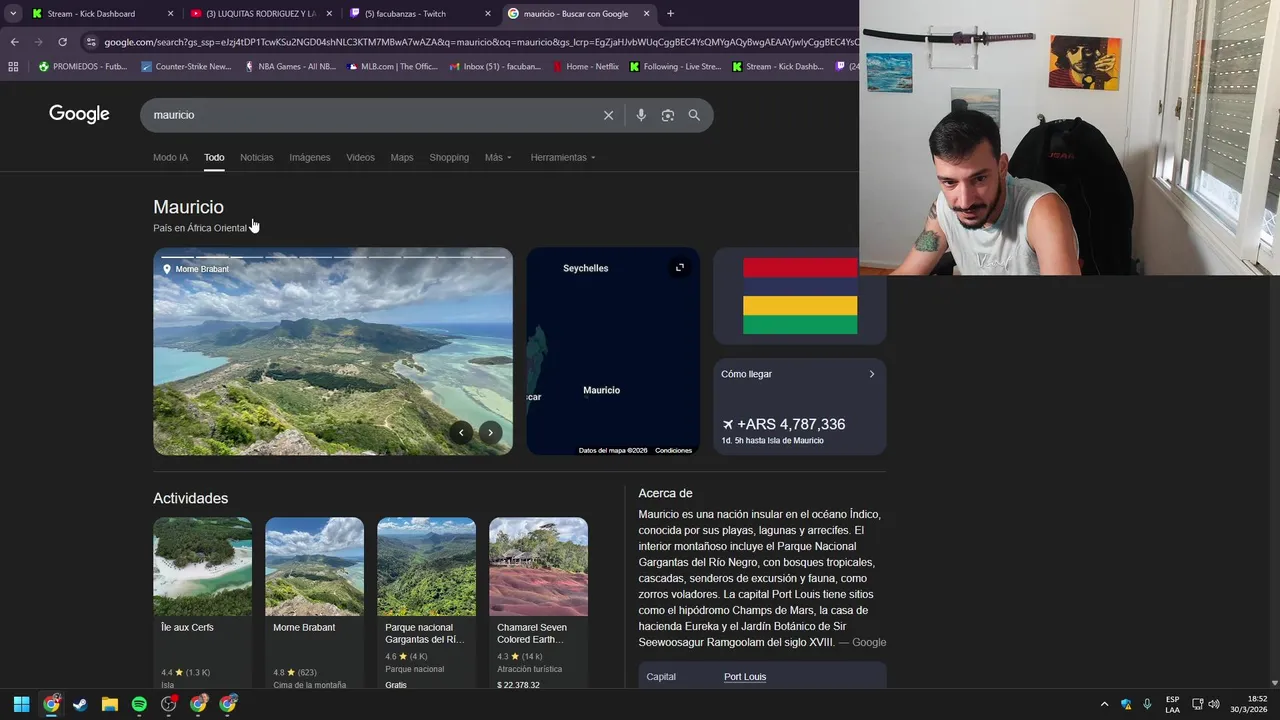The height and width of the screenshot is (720, 1280).
Task: Open Cómo llegar directions chevron
Action: click(x=871, y=374)
